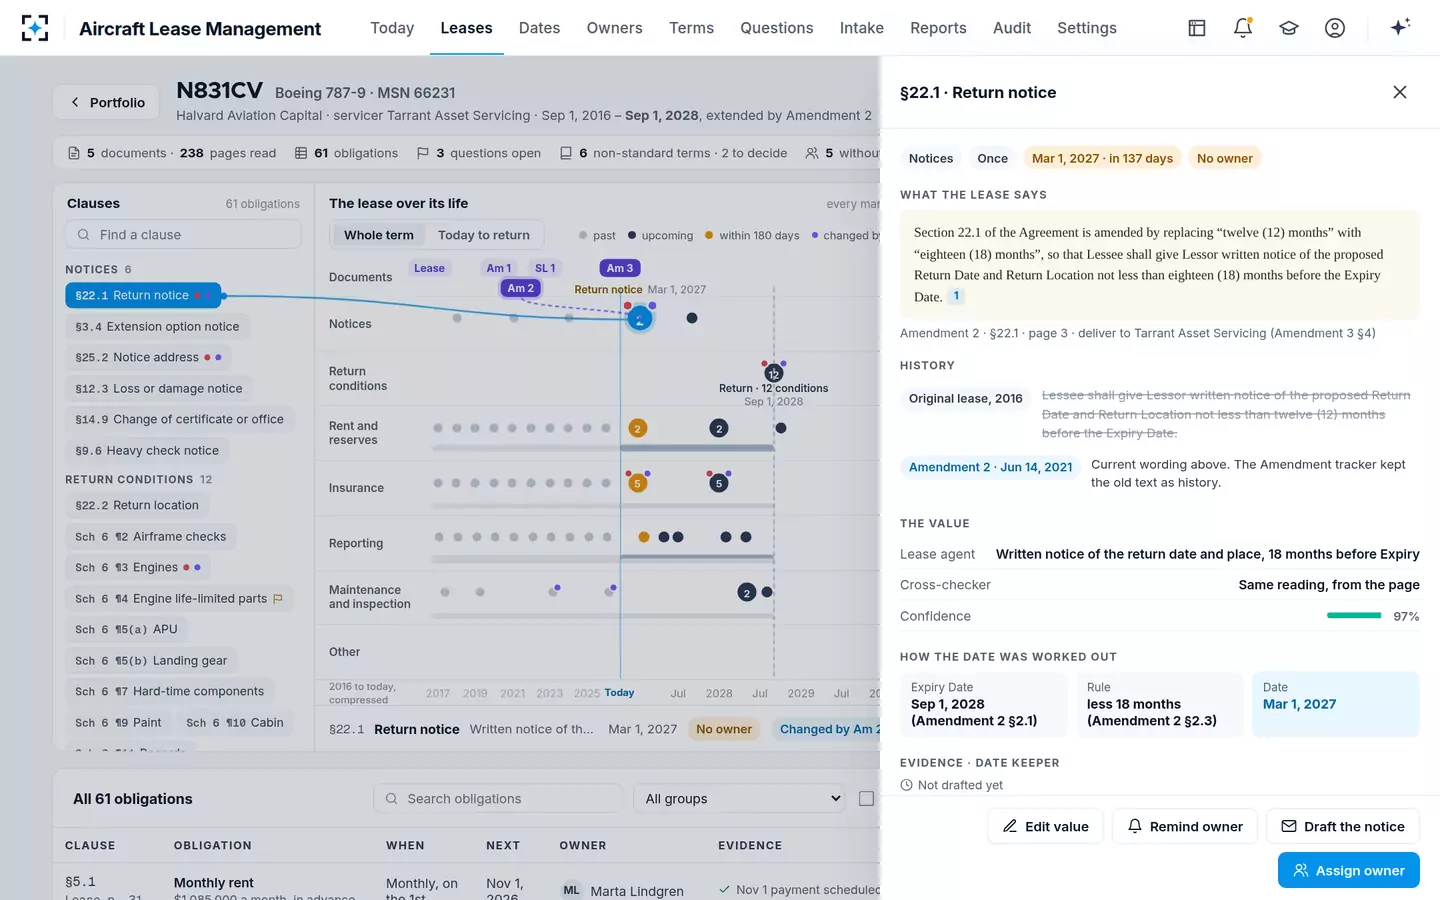Click citation marker 1 in the lease text
Image resolution: width=1440 pixels, height=900 pixels.
coord(956,296)
